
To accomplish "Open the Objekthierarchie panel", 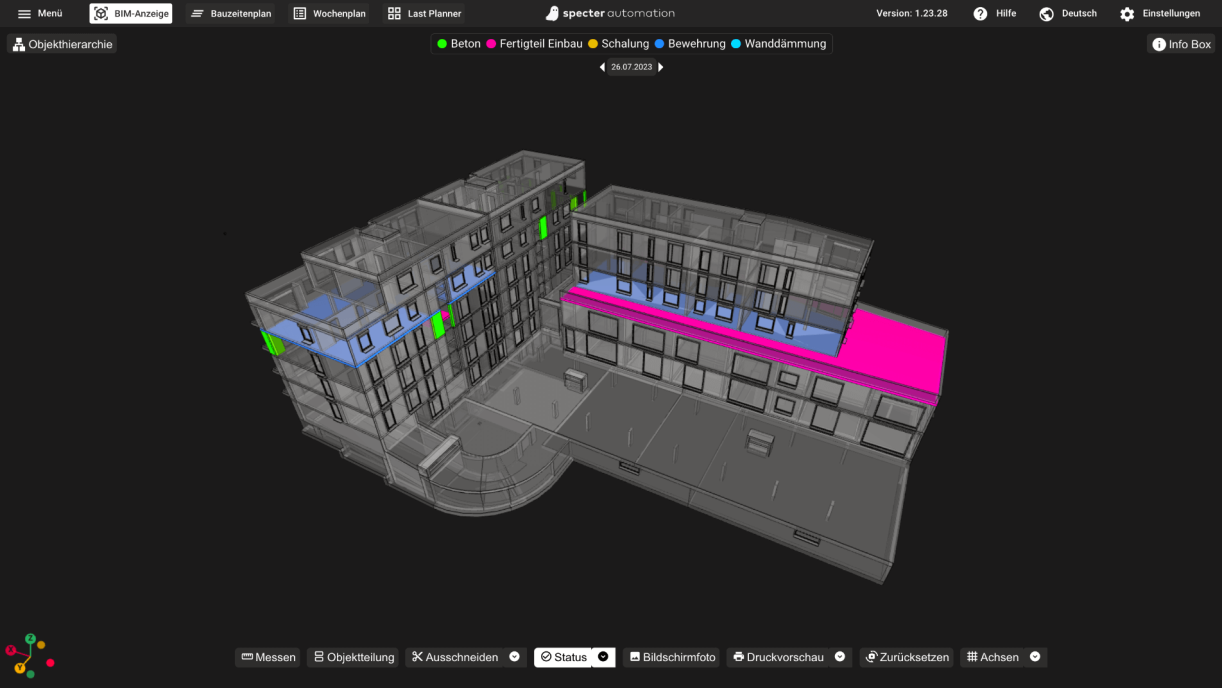I will click(x=62, y=44).
